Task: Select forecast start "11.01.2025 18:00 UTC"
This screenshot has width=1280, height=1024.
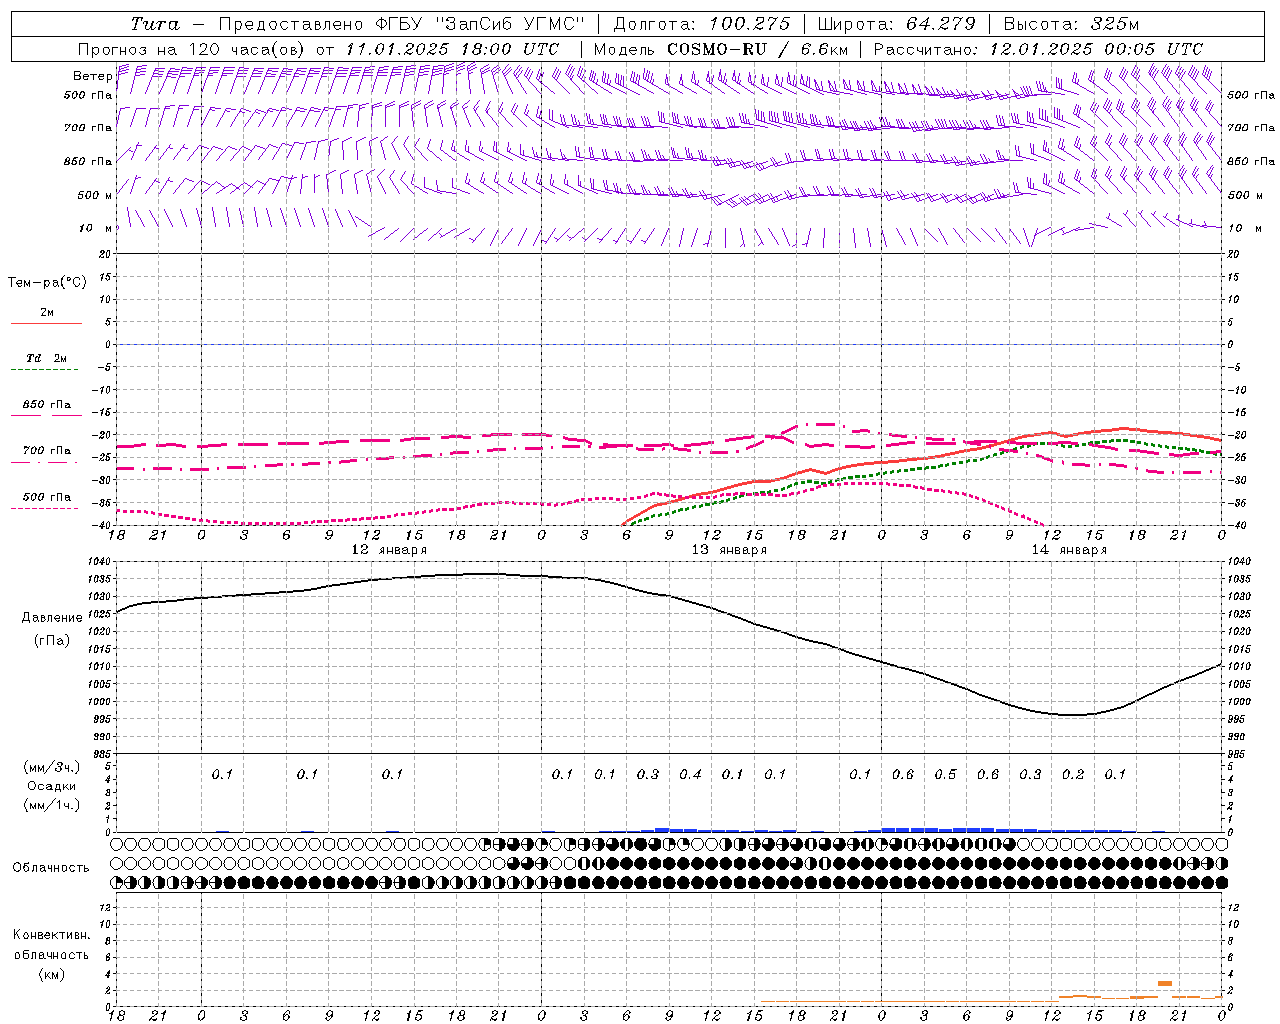Action: [x=452, y=49]
